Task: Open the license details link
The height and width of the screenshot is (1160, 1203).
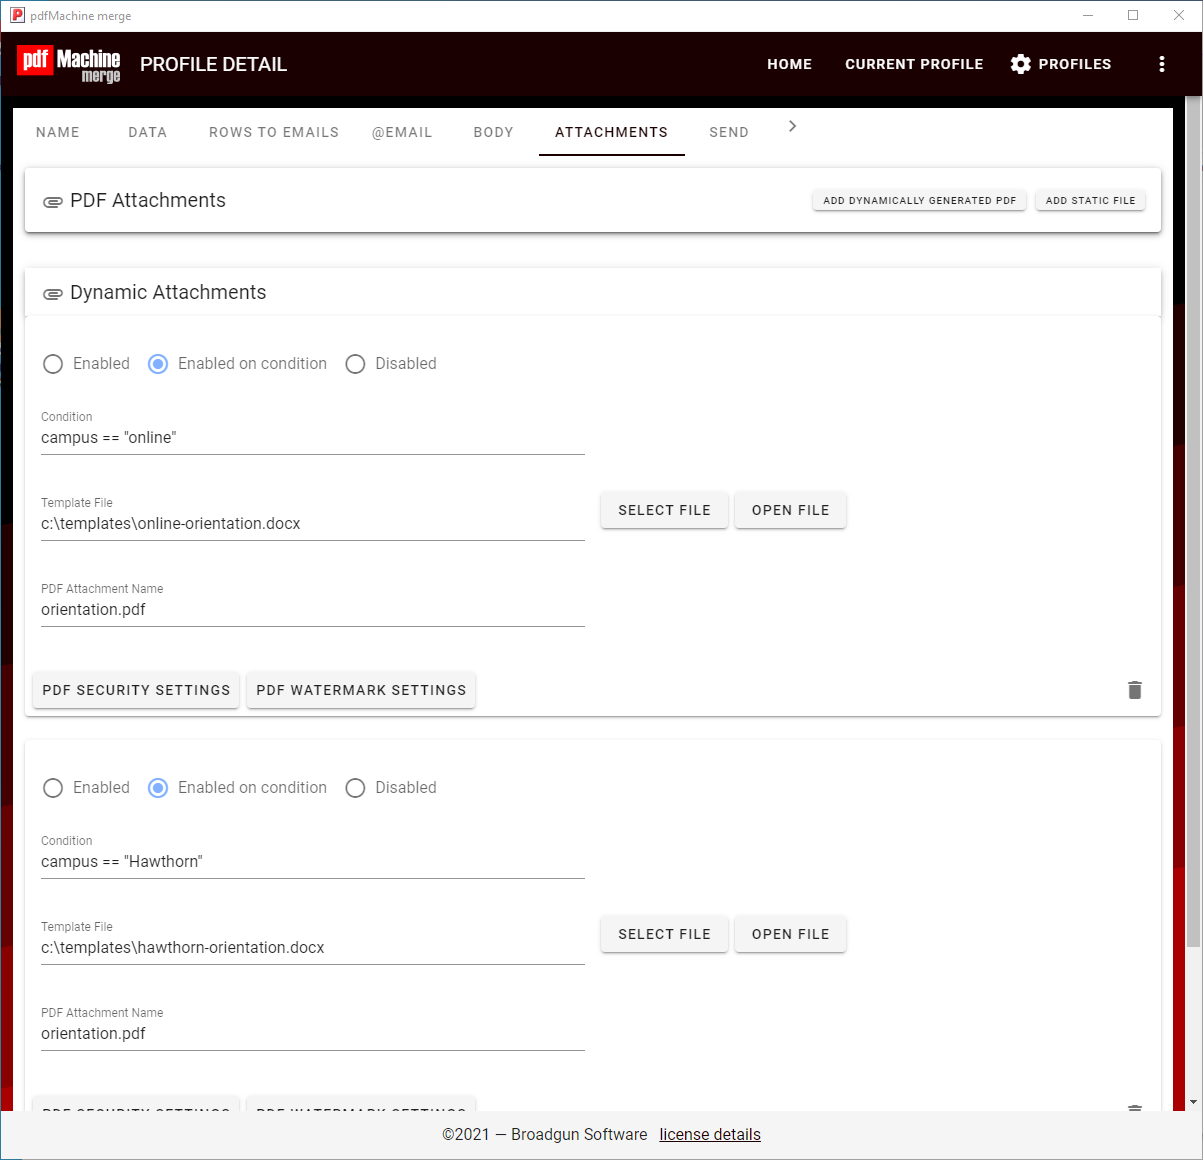Action: [x=710, y=1134]
